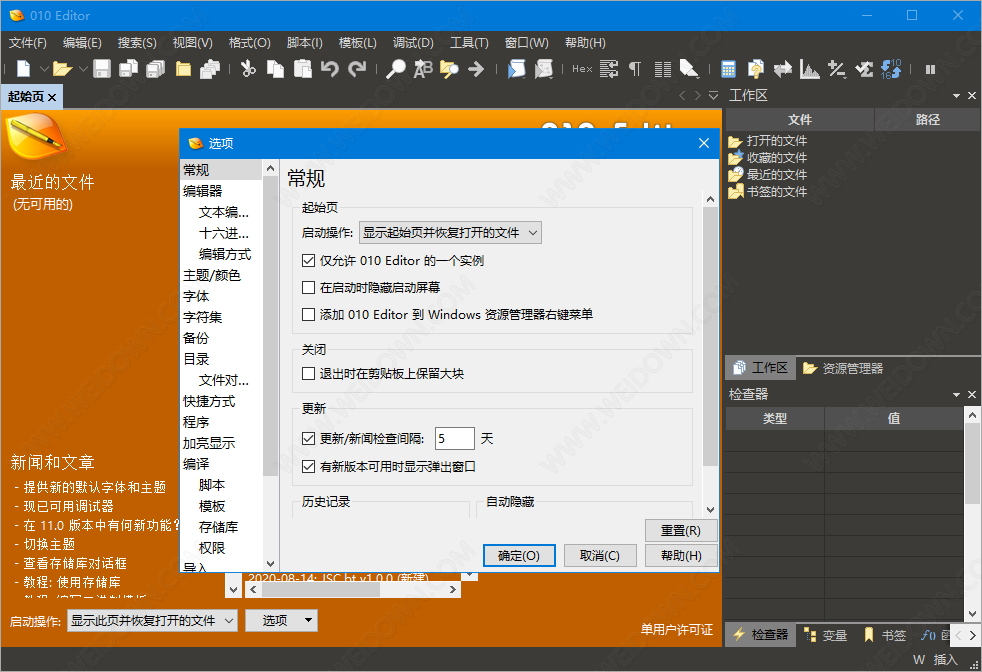Image resolution: width=982 pixels, height=672 pixels.
Task: Open the Workspace panel menu arrow
Action: 956,96
